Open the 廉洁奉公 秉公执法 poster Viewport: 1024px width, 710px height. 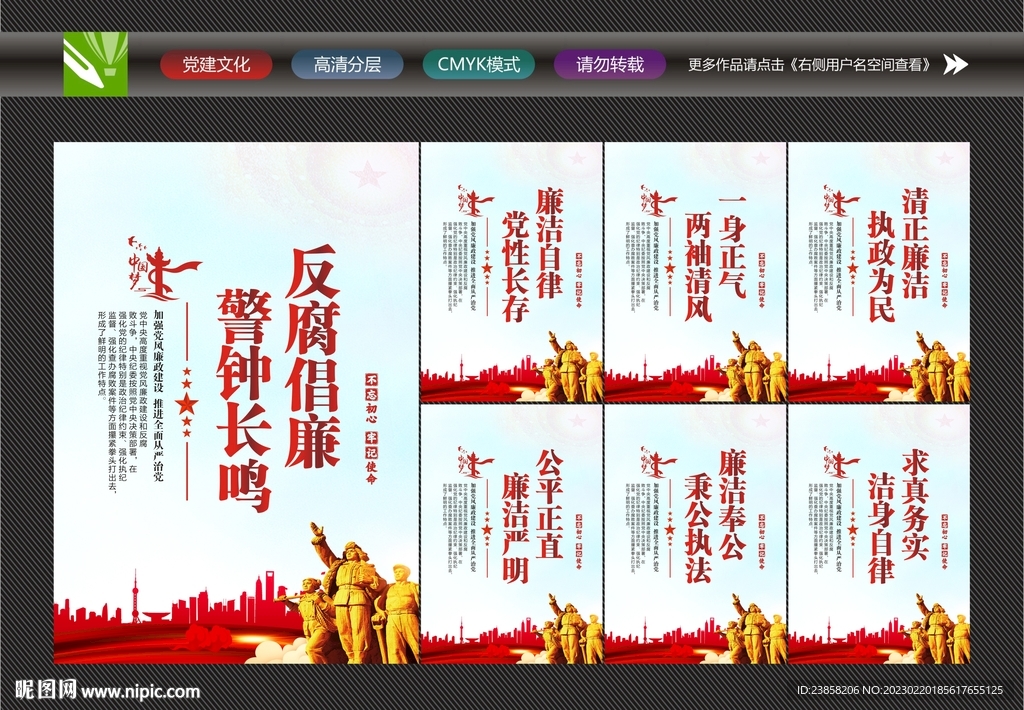tap(696, 534)
